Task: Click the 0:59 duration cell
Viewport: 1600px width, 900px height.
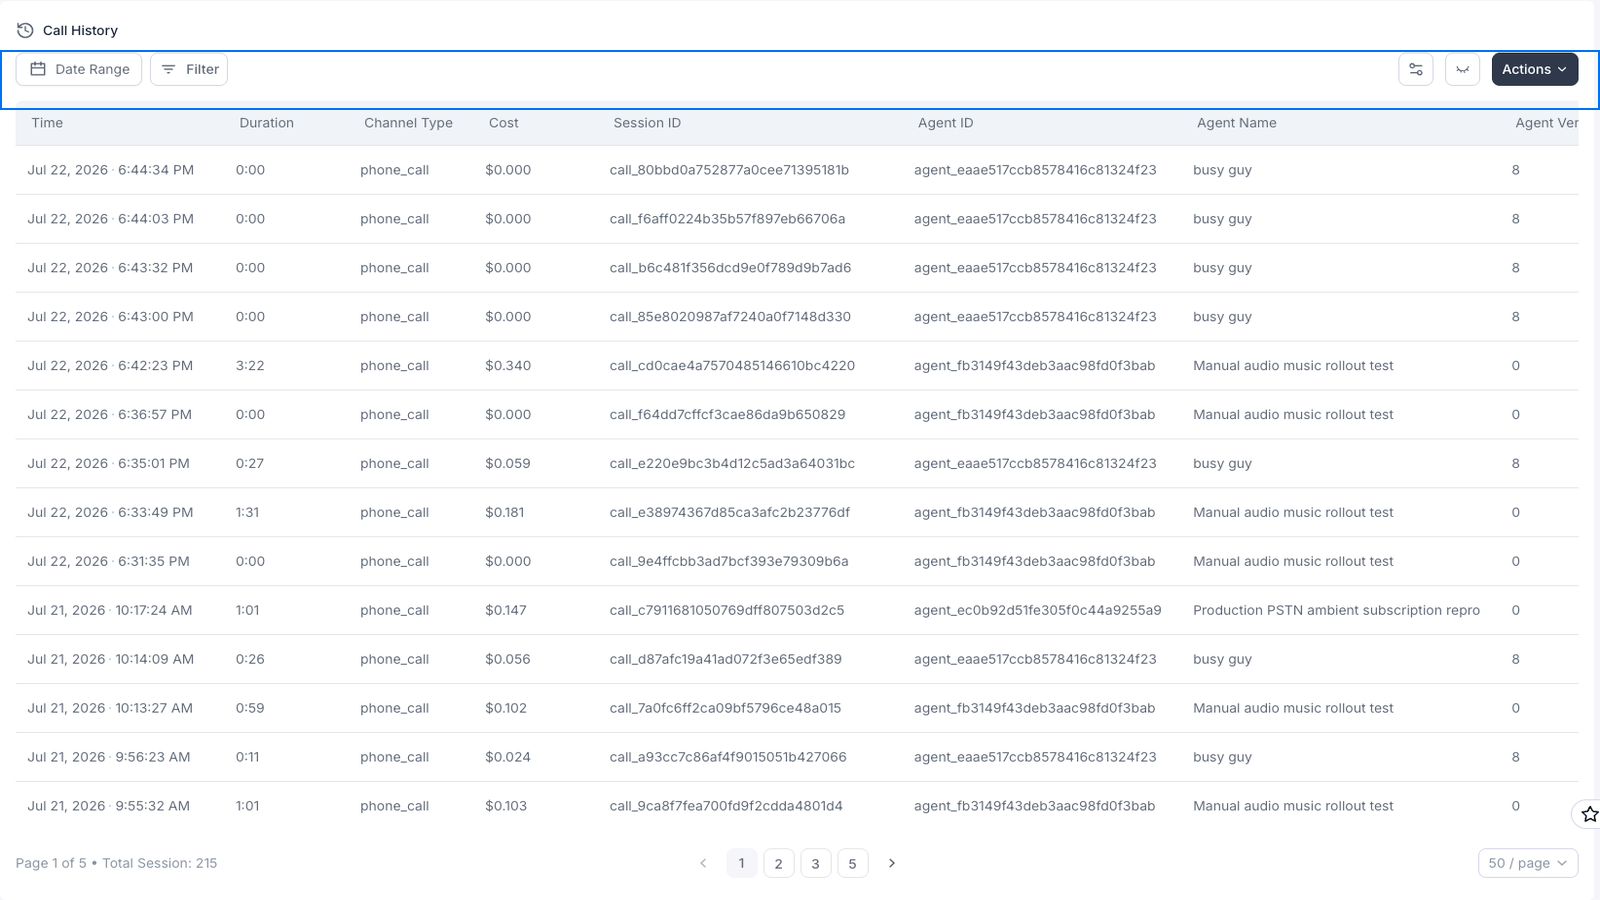Action: coord(250,708)
